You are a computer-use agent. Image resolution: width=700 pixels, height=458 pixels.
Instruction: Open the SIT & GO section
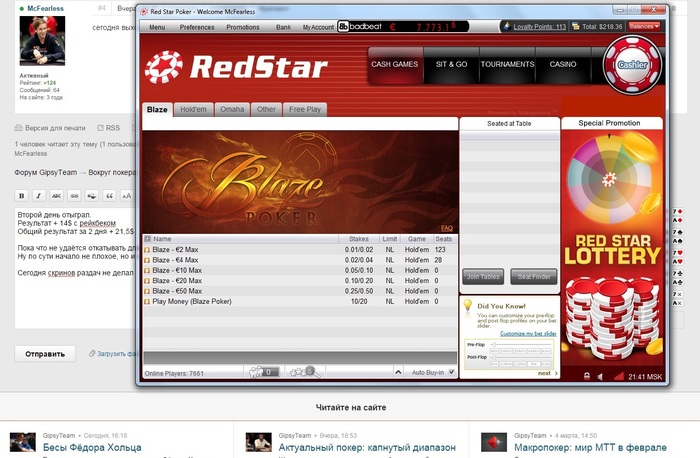pos(451,65)
